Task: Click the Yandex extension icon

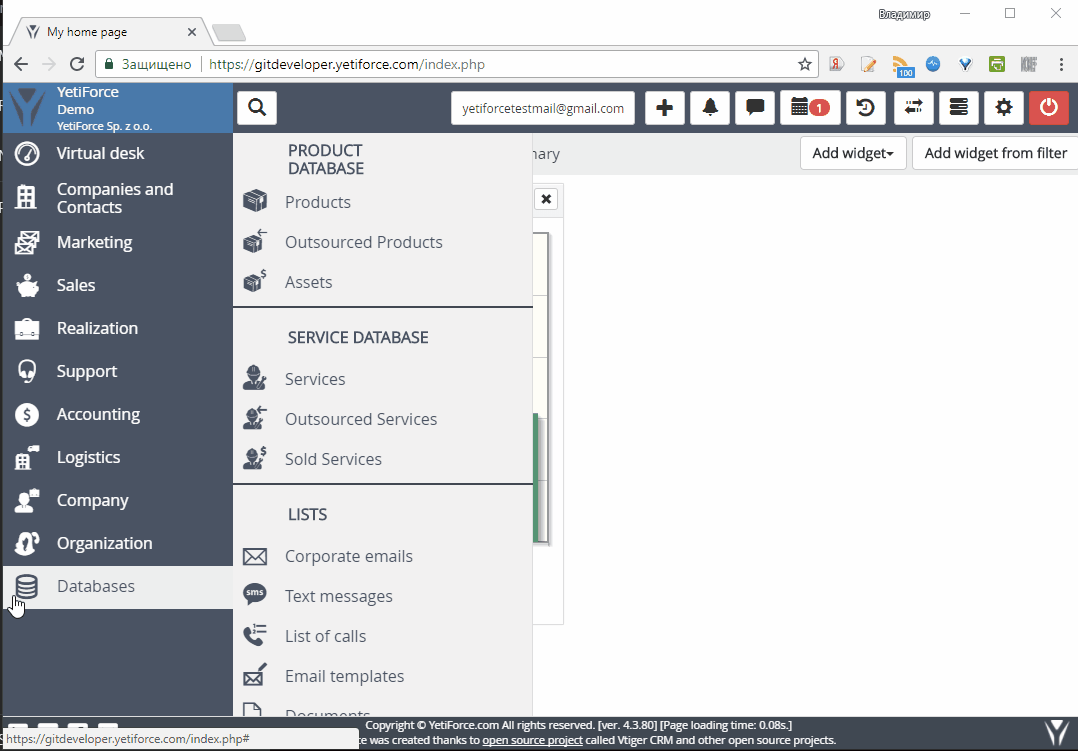Action: (x=837, y=64)
